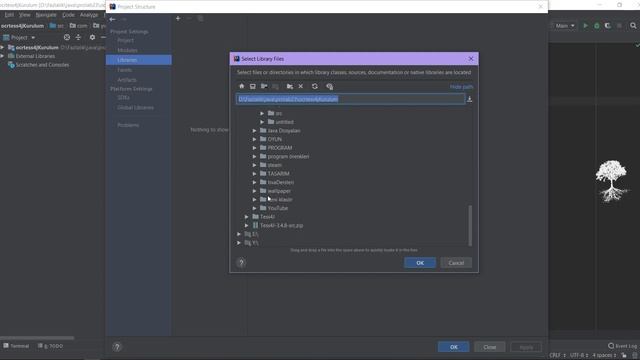The width and height of the screenshot is (640, 360).
Task: Expand the Java Dosyaları folder
Action: tap(254, 131)
